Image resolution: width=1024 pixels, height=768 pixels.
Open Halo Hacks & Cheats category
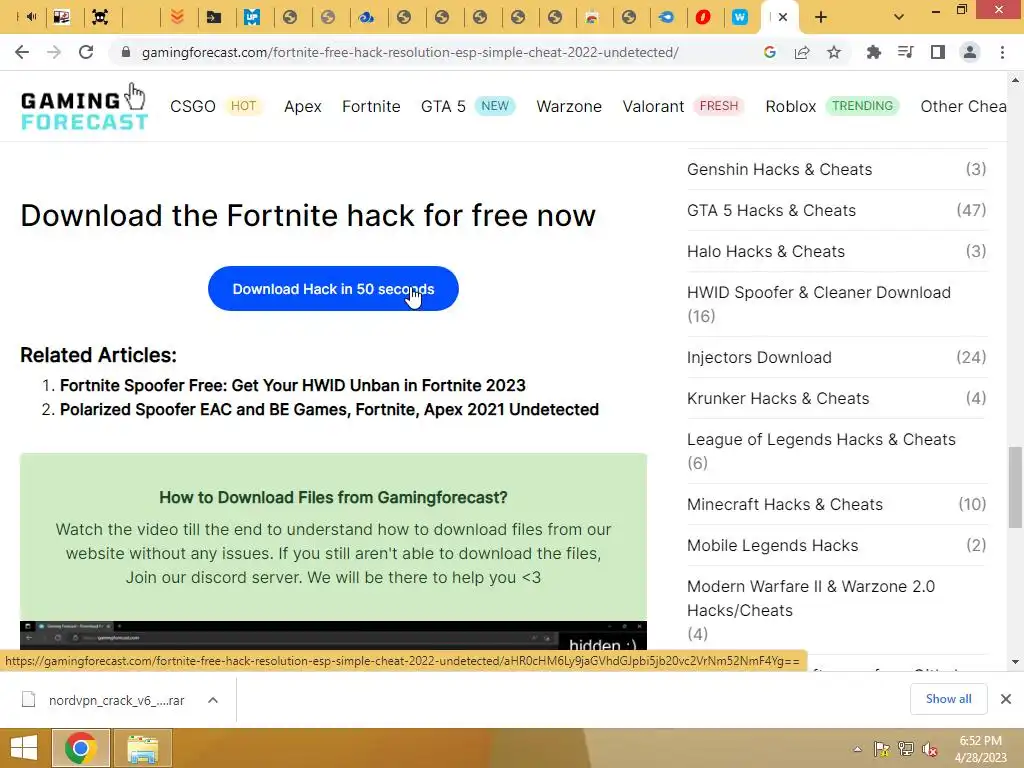coord(765,251)
